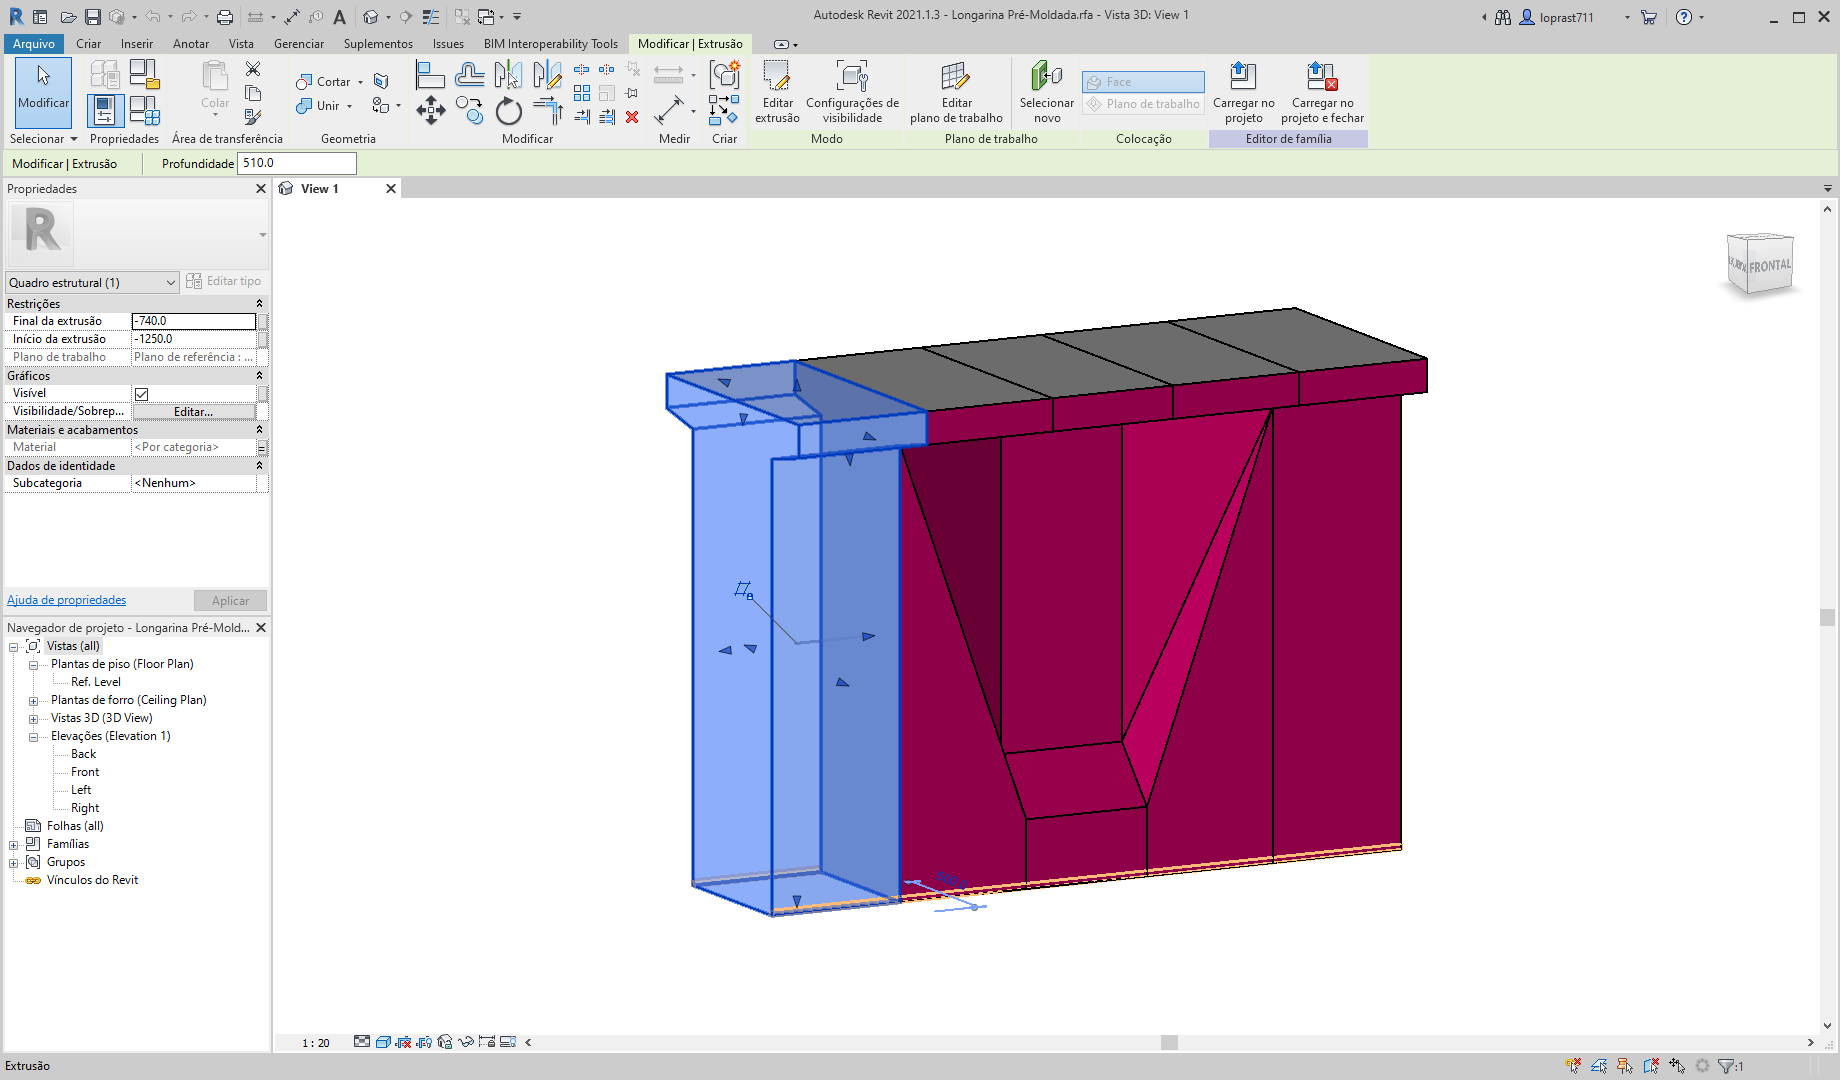Switch to the Inserir ribbon tab

click(136, 43)
